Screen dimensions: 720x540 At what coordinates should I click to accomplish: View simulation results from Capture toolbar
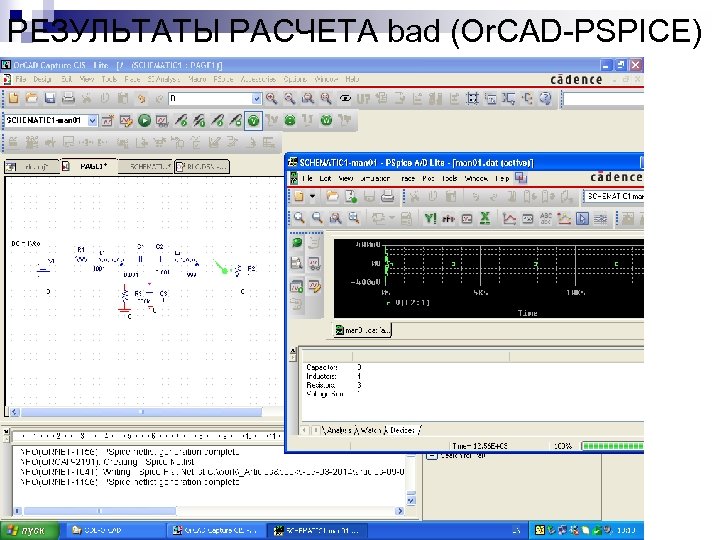tap(162, 121)
